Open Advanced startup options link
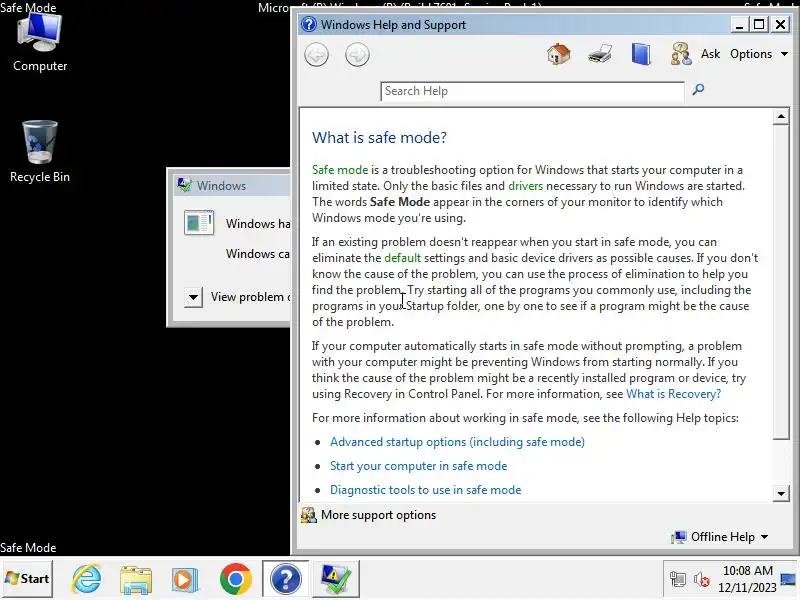This screenshot has width=800, height=600. 457,442
